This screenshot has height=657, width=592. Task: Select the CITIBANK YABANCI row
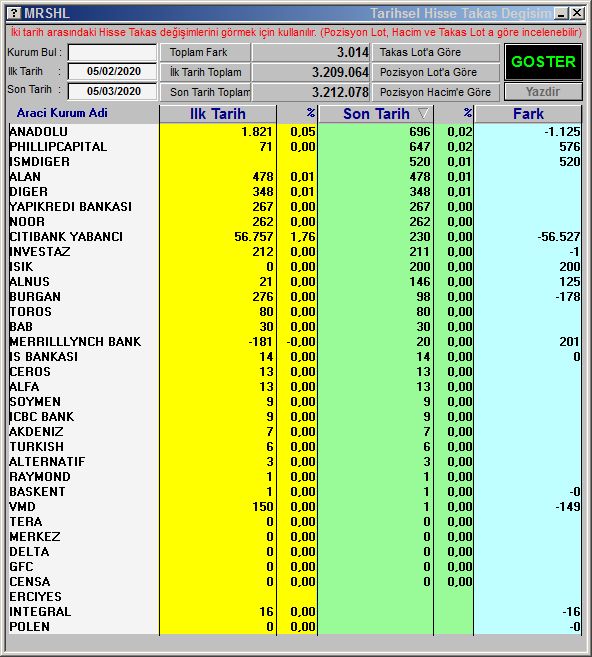[x=295, y=237]
